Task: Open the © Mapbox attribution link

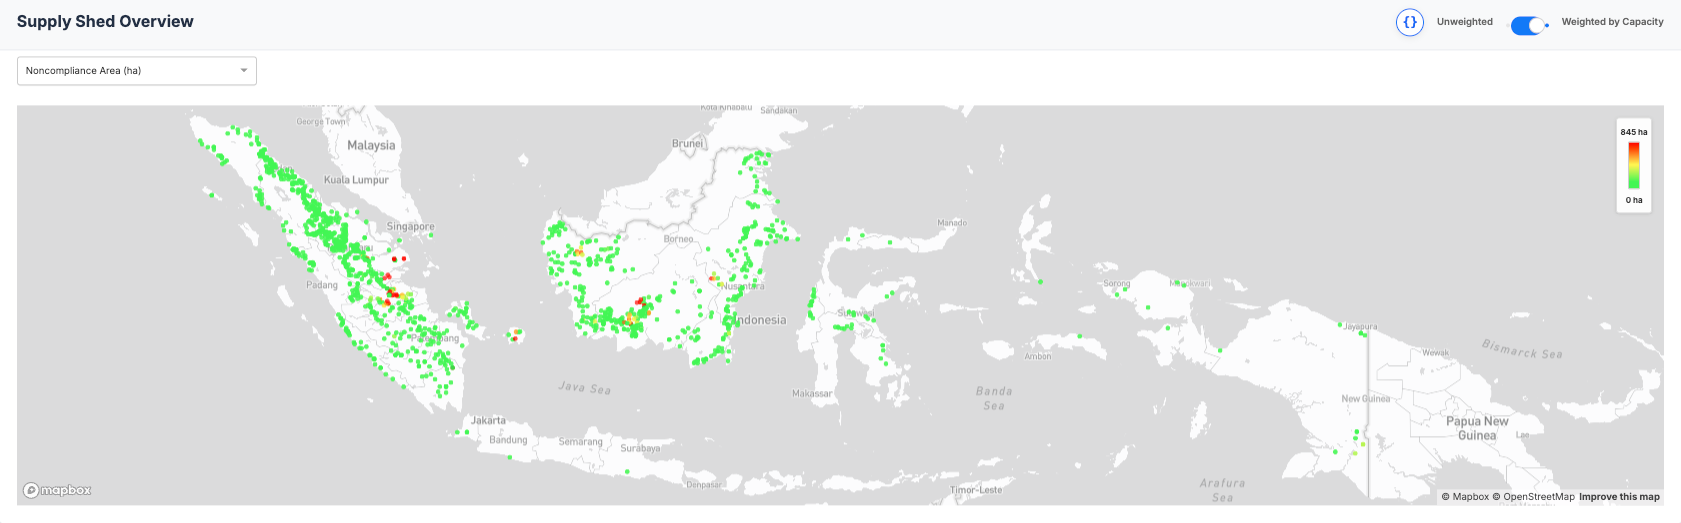Action: click(1465, 497)
